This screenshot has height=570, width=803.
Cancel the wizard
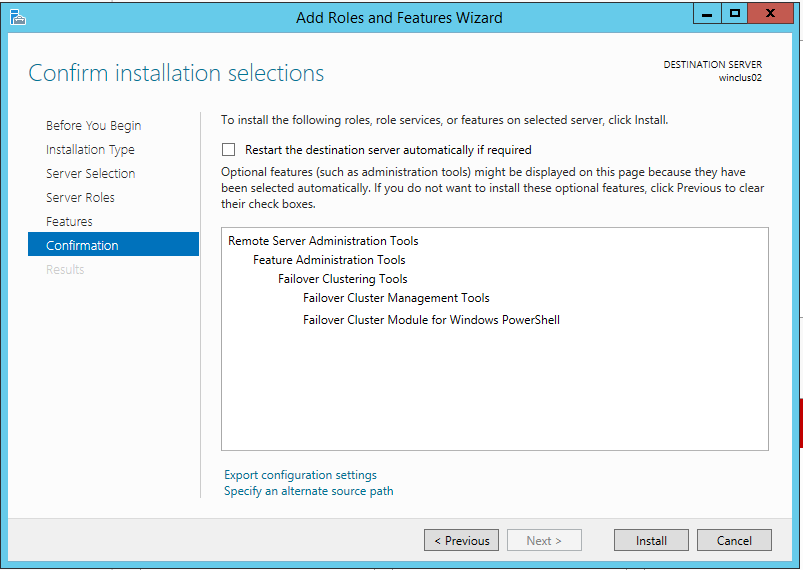click(x=734, y=541)
